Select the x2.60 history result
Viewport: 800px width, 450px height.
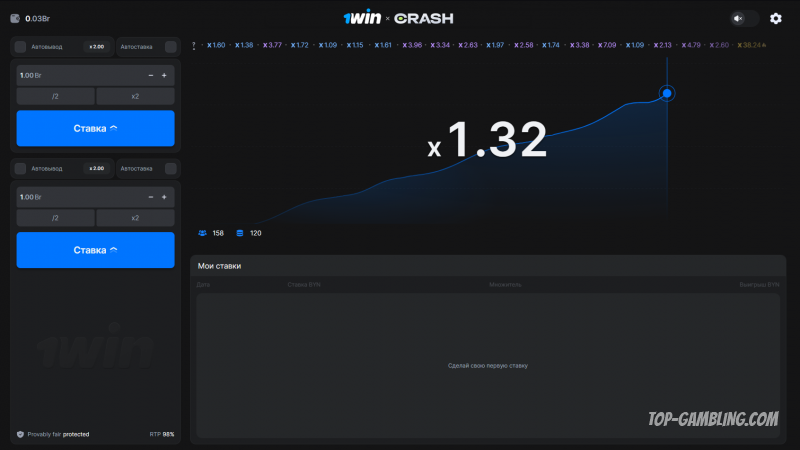point(719,45)
